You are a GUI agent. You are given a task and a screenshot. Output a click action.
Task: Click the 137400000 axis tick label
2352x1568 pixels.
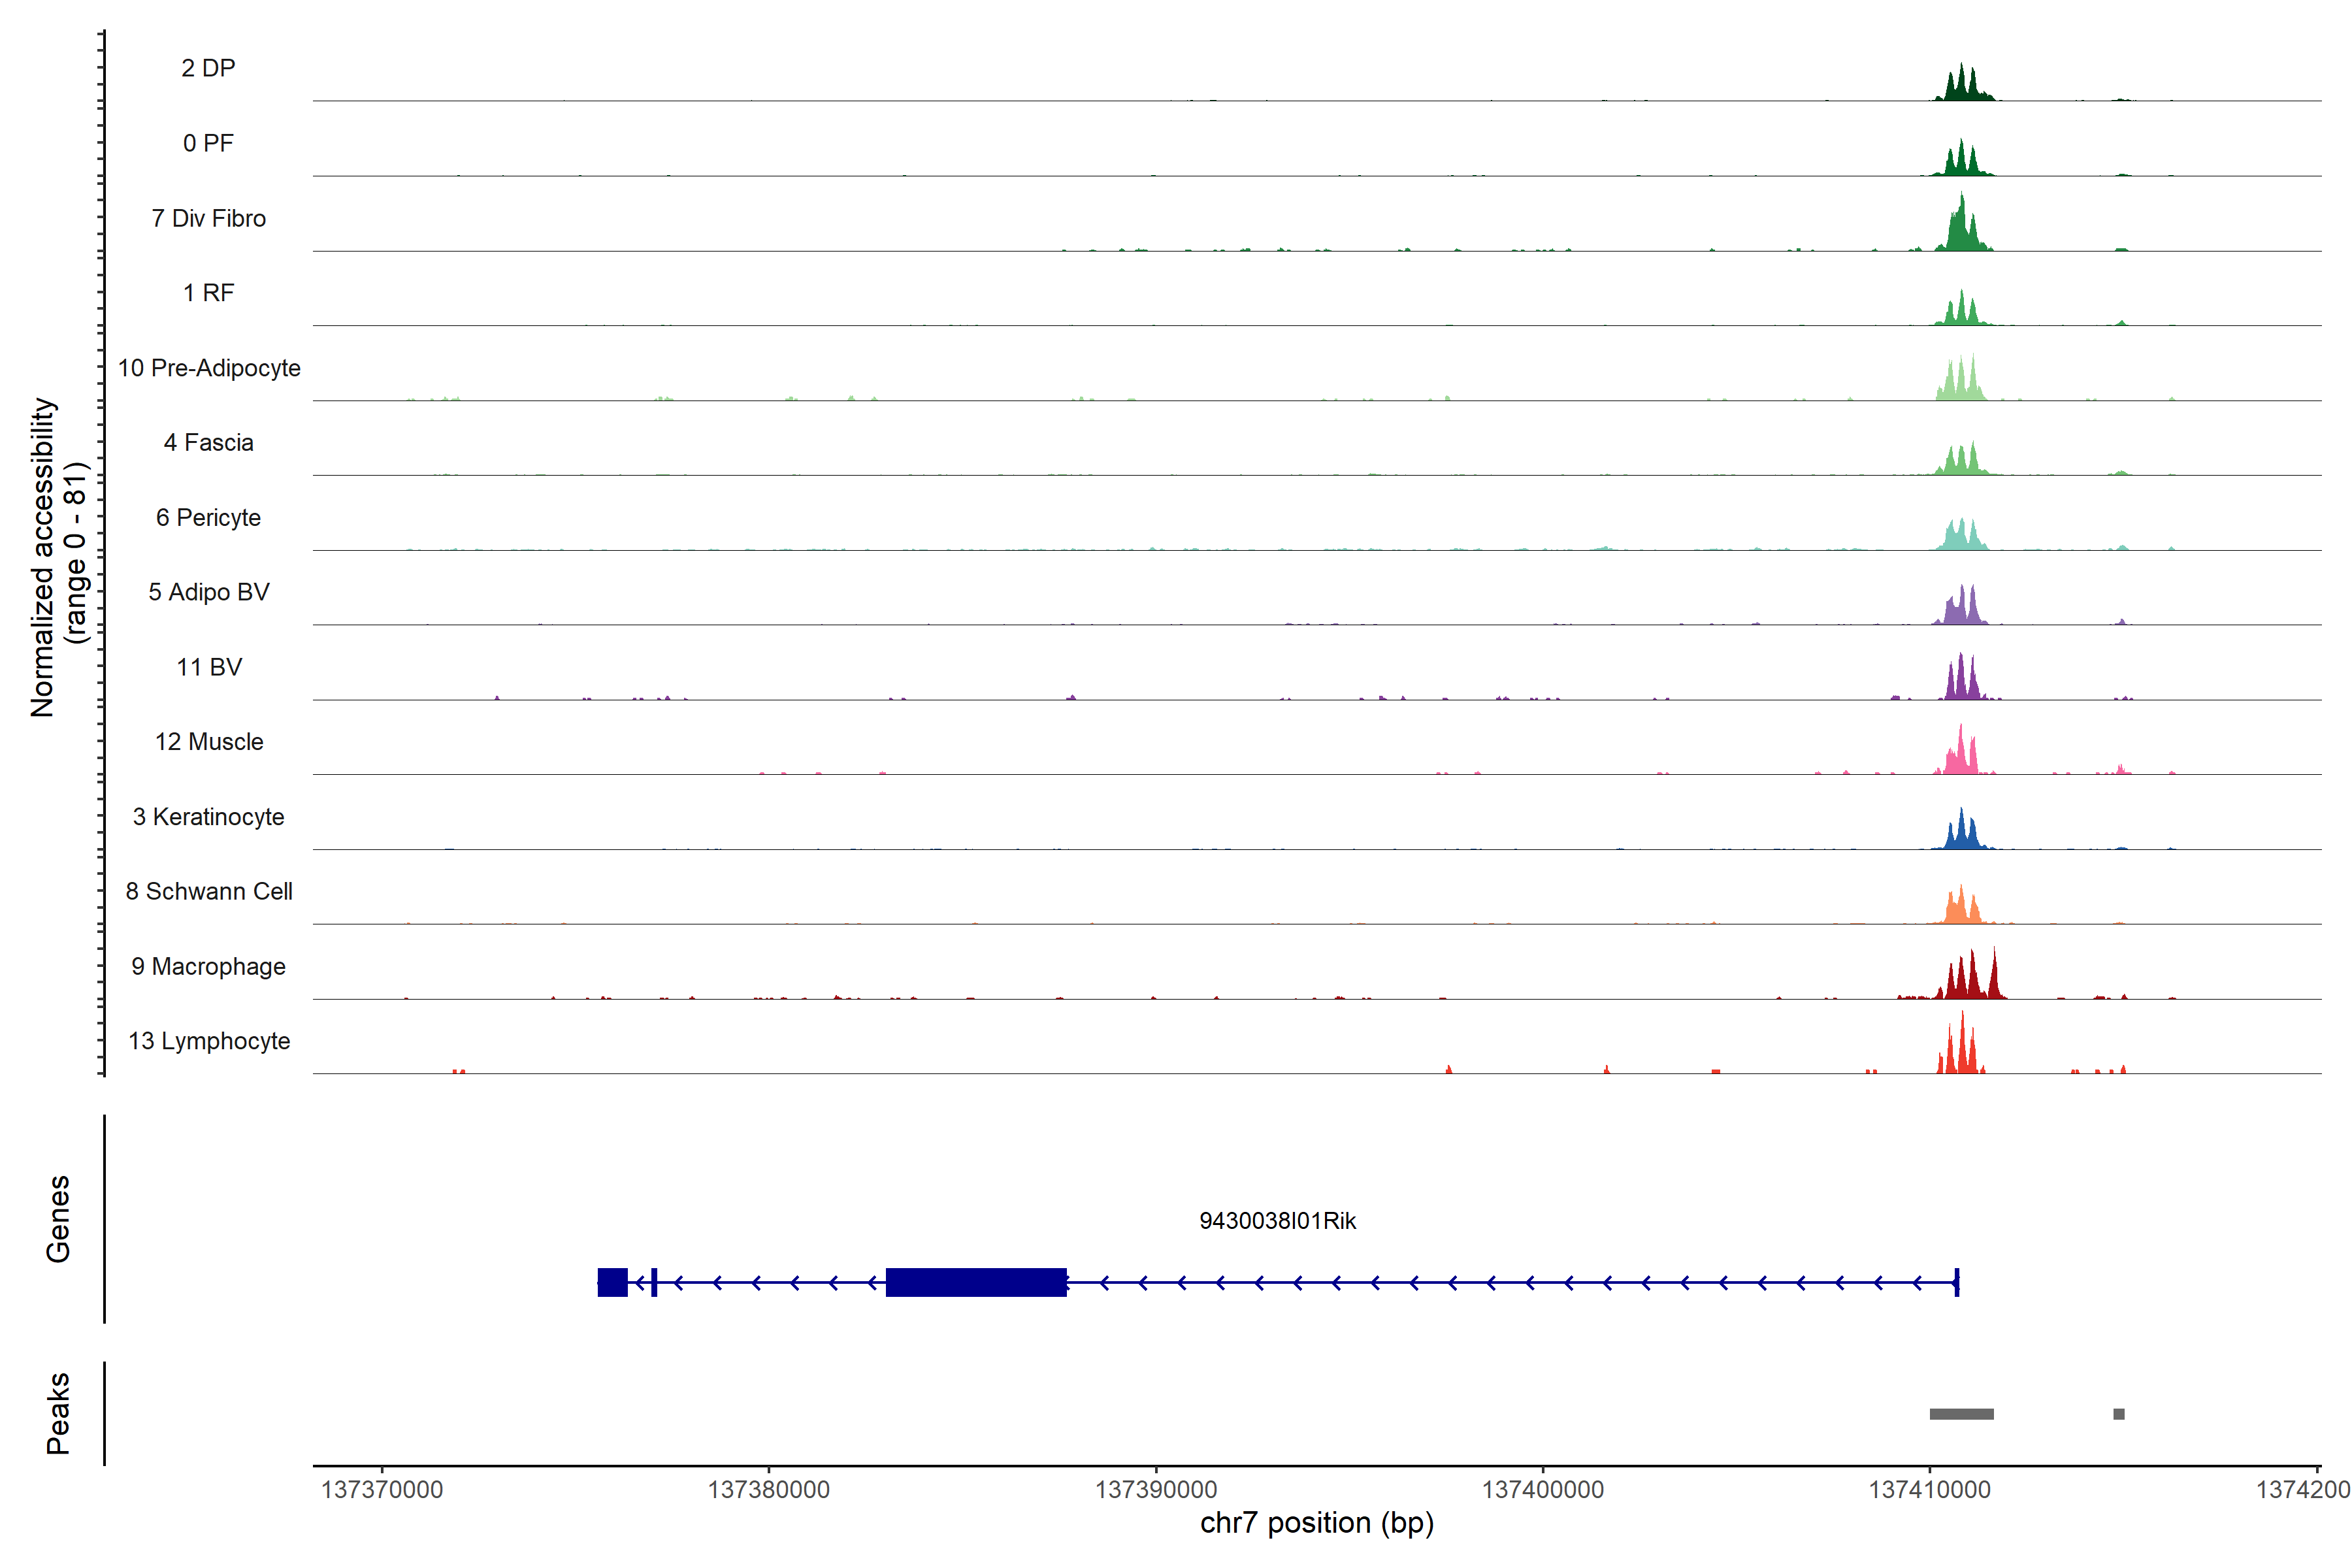[x=1542, y=1490]
